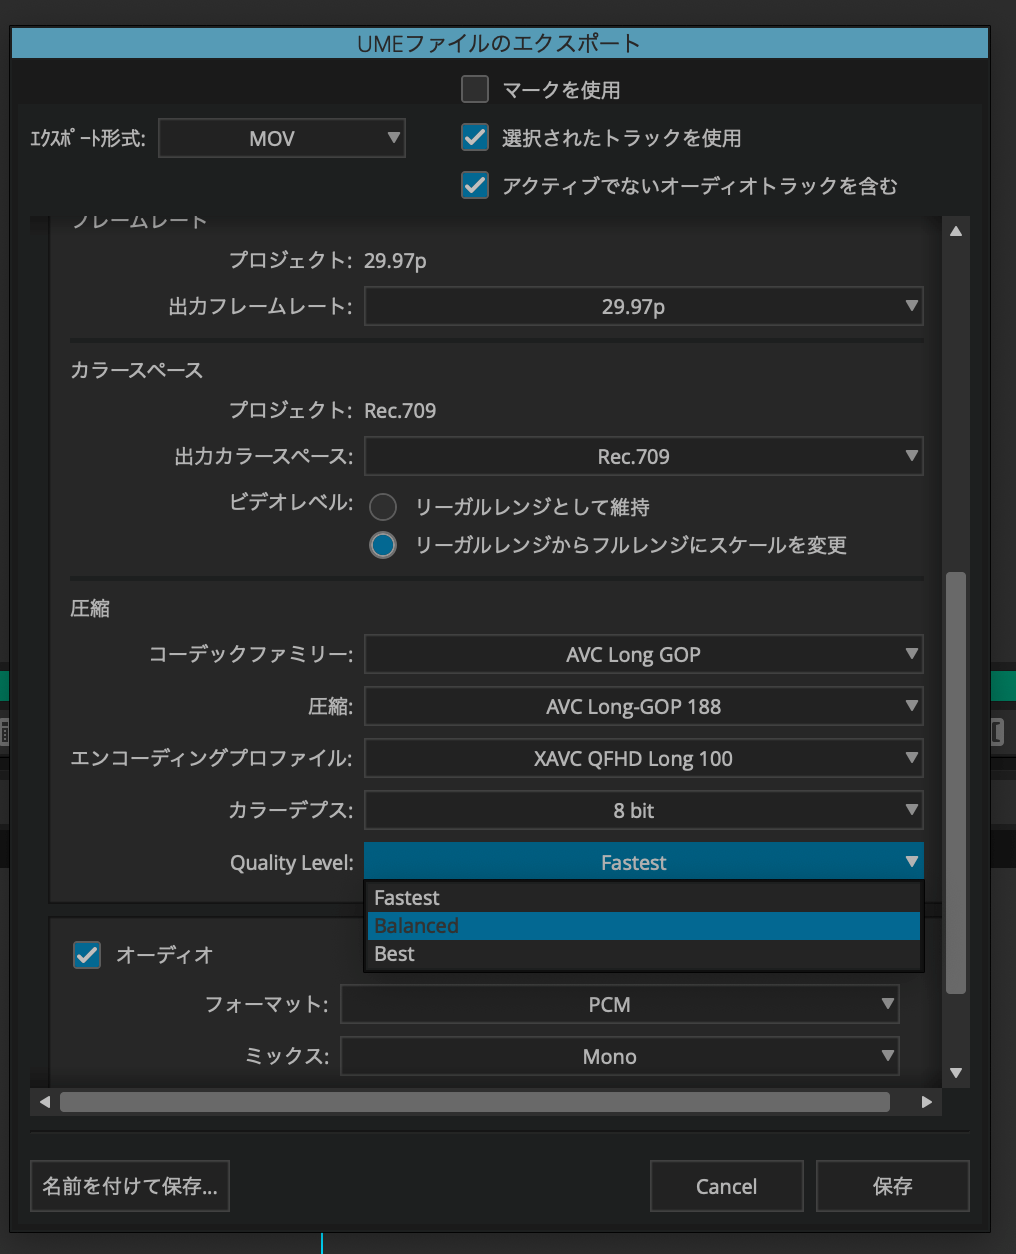This screenshot has height=1254, width=1016.
Task: Click the UMEファイルのエクスポート title bar
Action: pos(499,43)
